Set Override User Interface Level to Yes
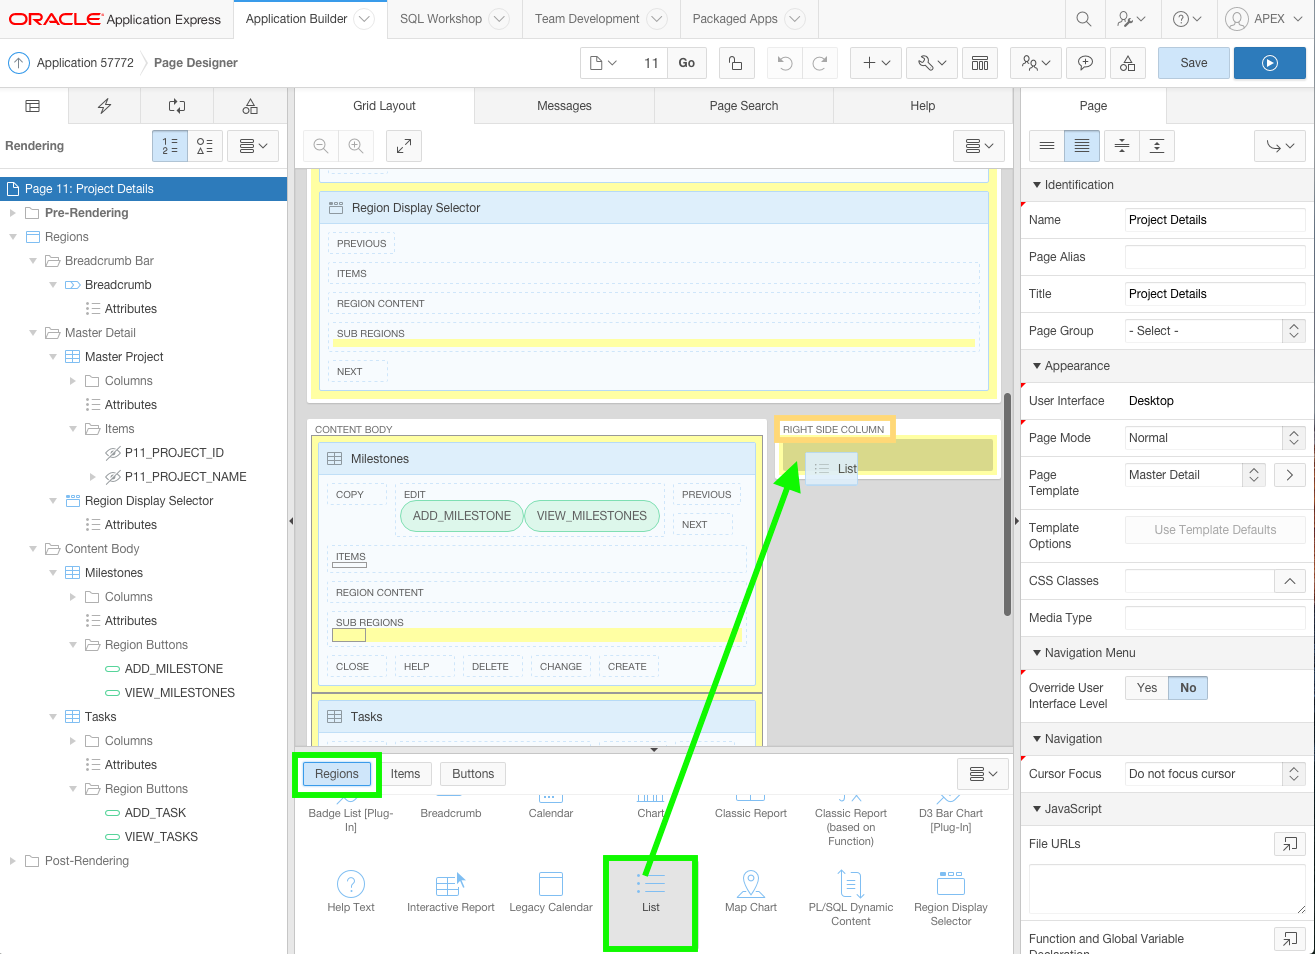 1146,688
